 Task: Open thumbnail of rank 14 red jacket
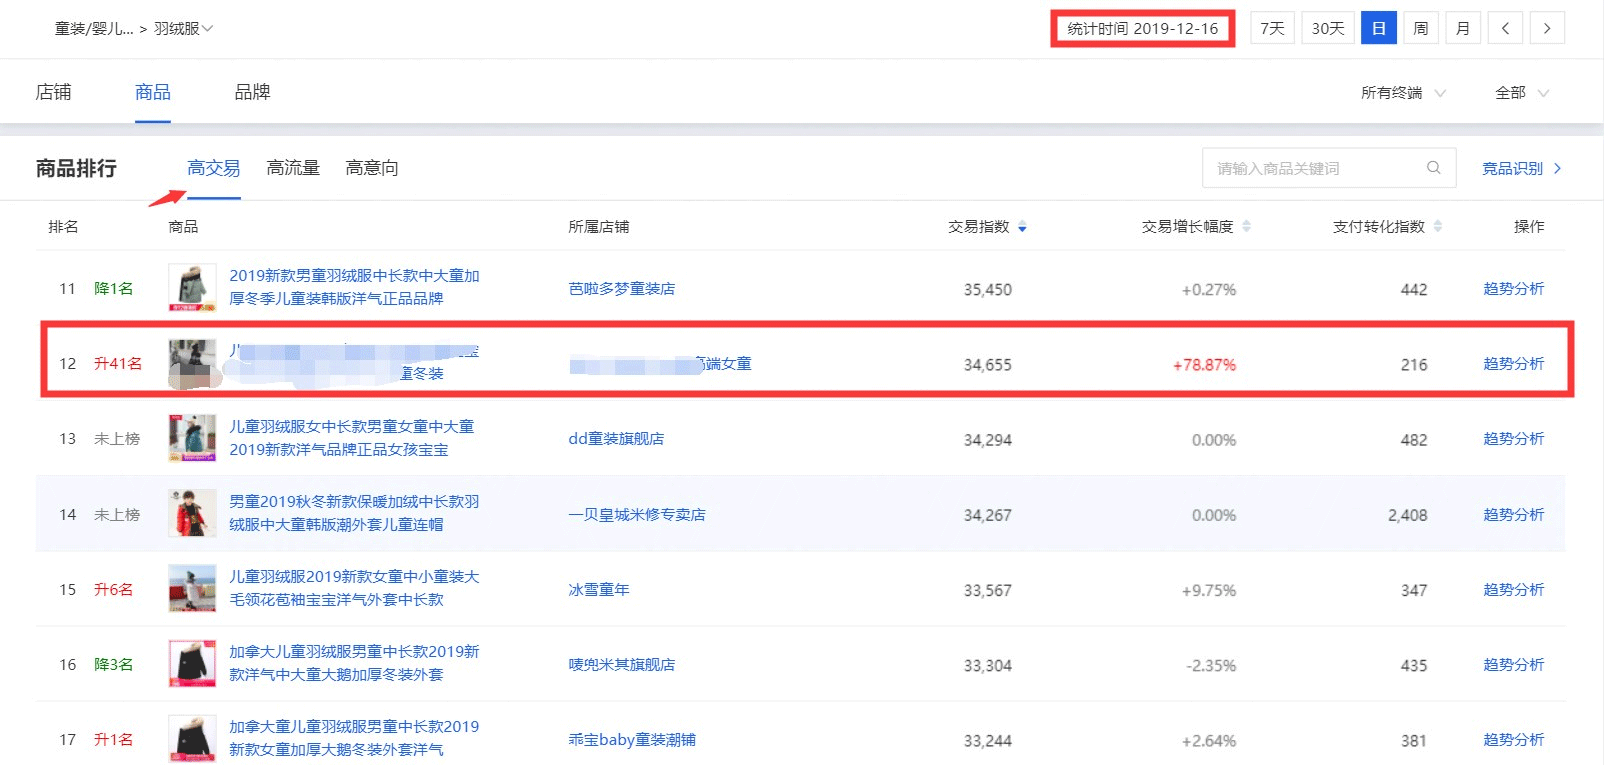coord(192,514)
